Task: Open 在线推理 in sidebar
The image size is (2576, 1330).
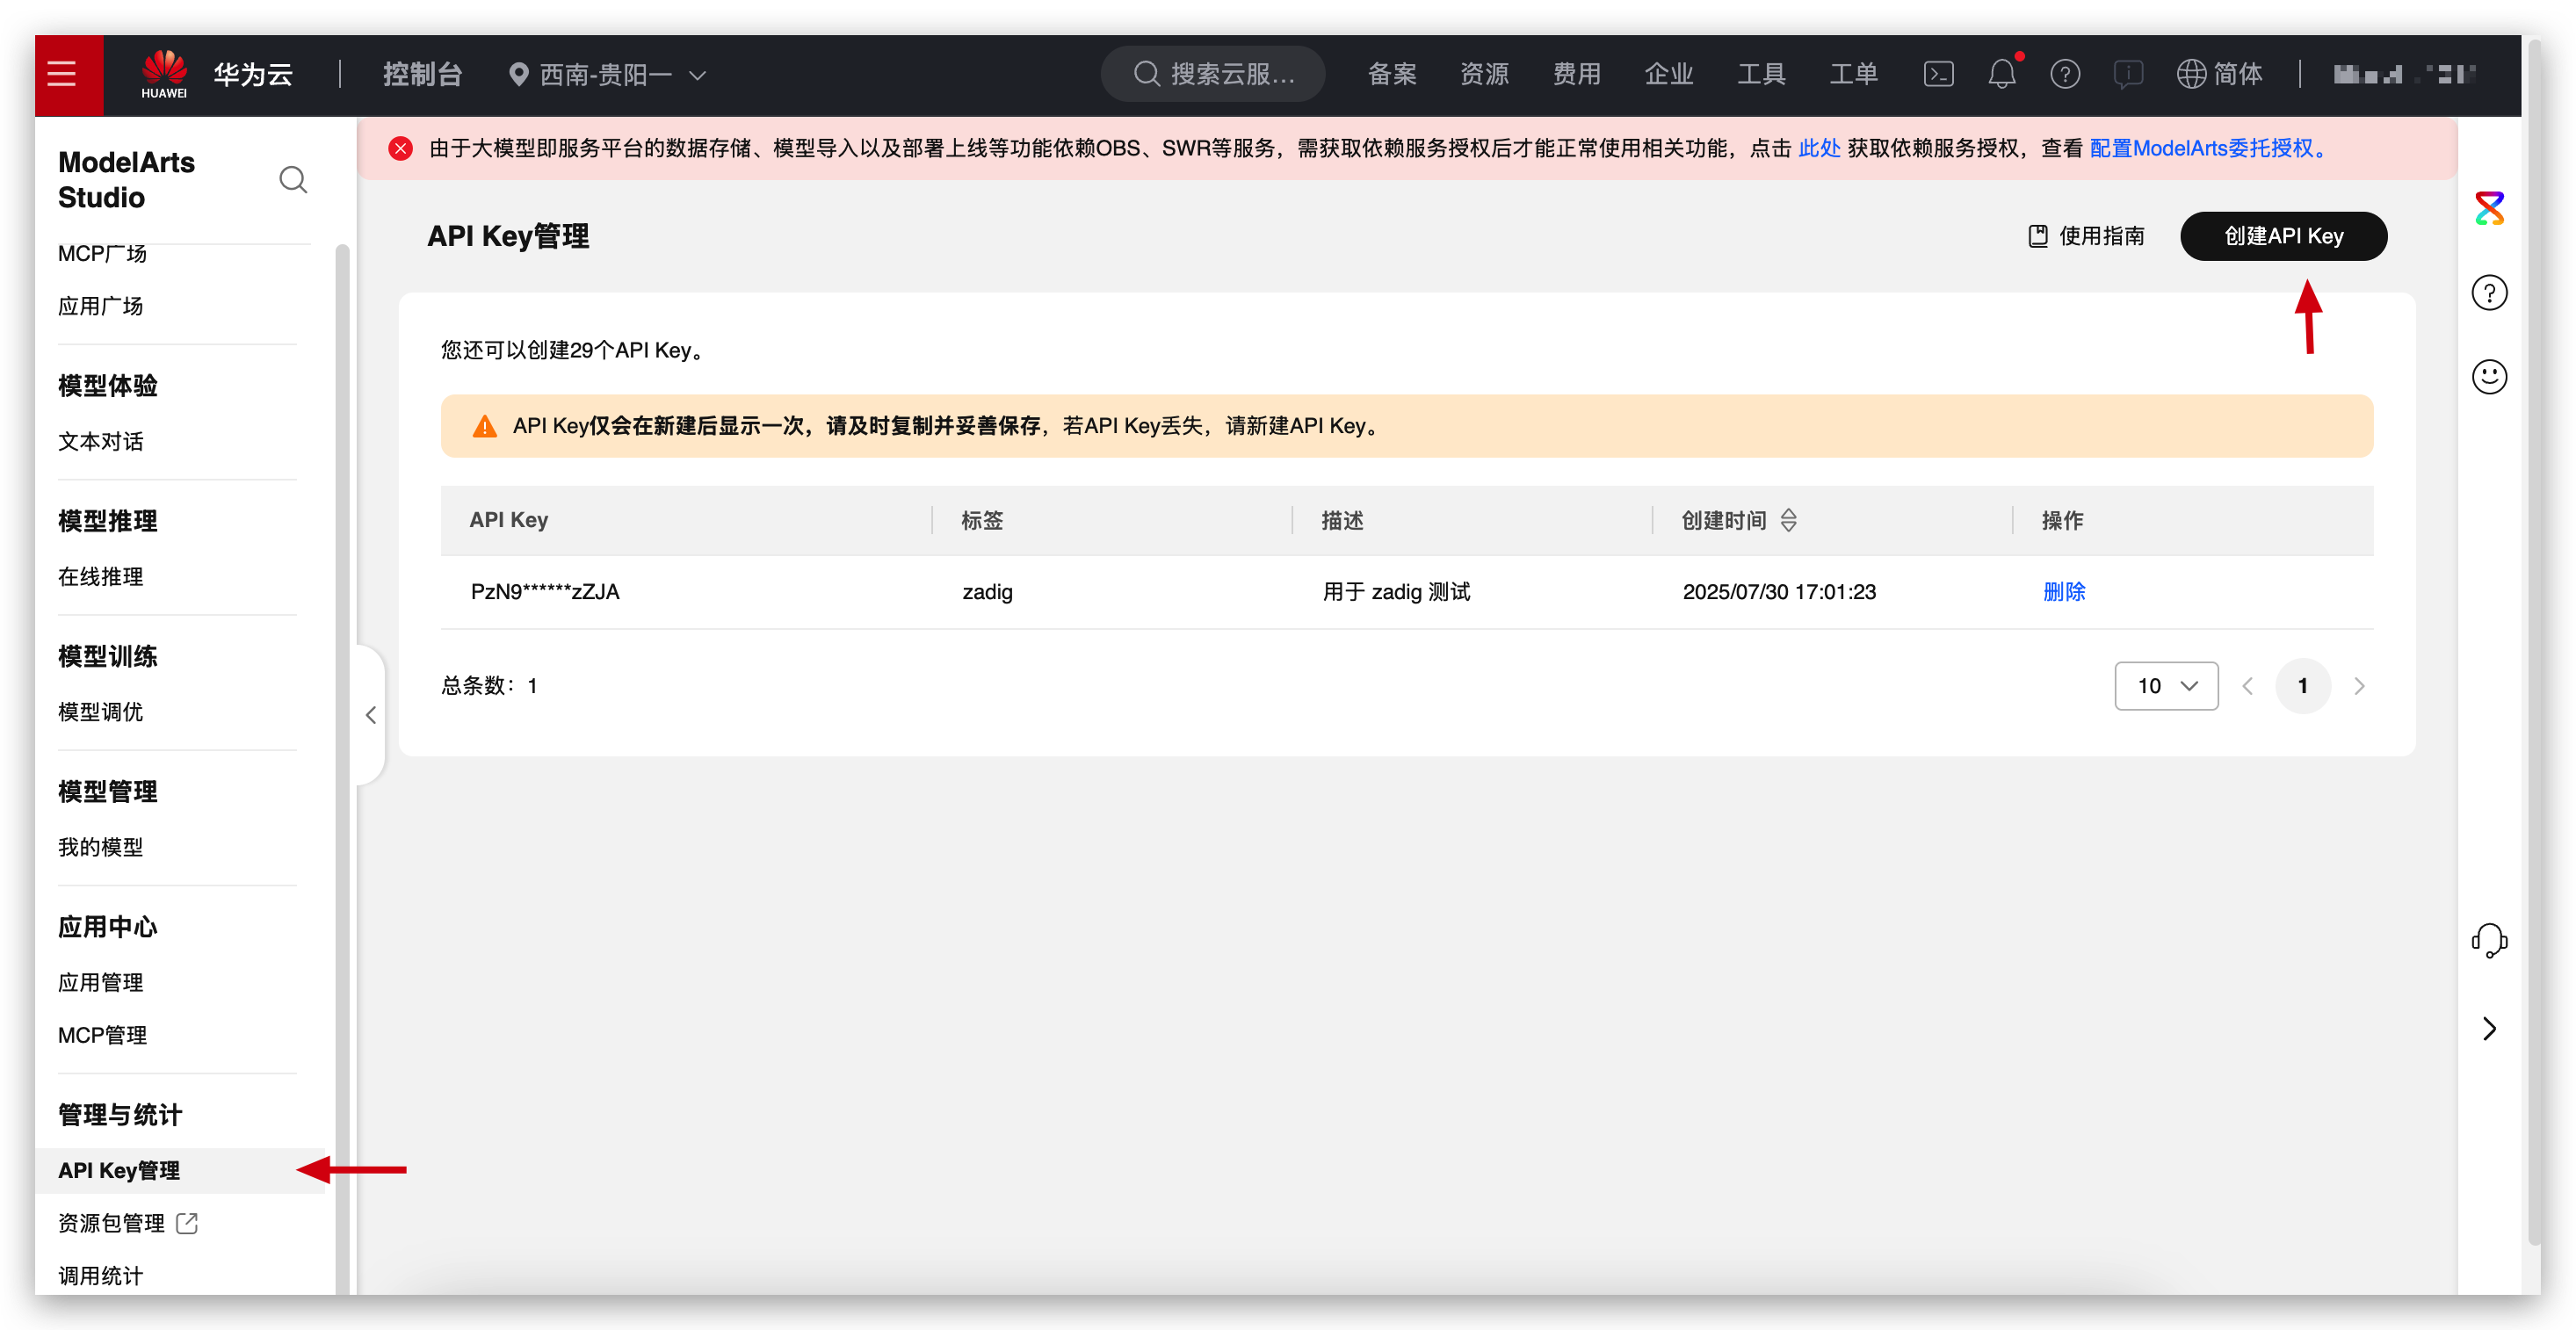Action: [x=100, y=577]
